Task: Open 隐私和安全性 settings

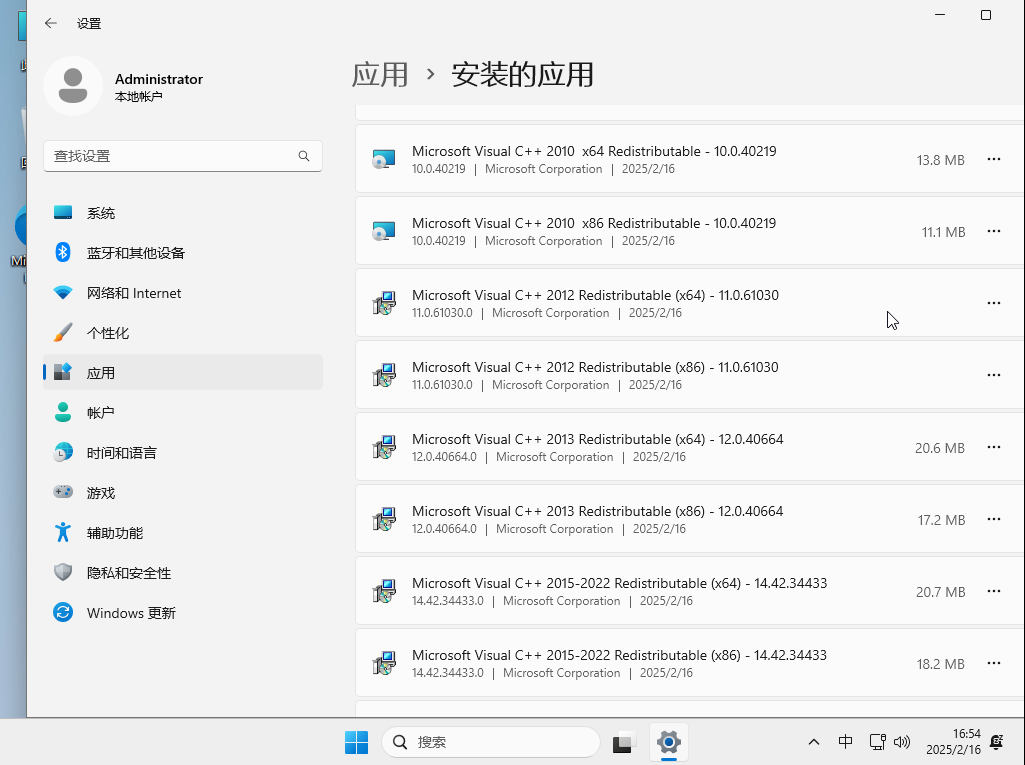Action: coord(183,573)
